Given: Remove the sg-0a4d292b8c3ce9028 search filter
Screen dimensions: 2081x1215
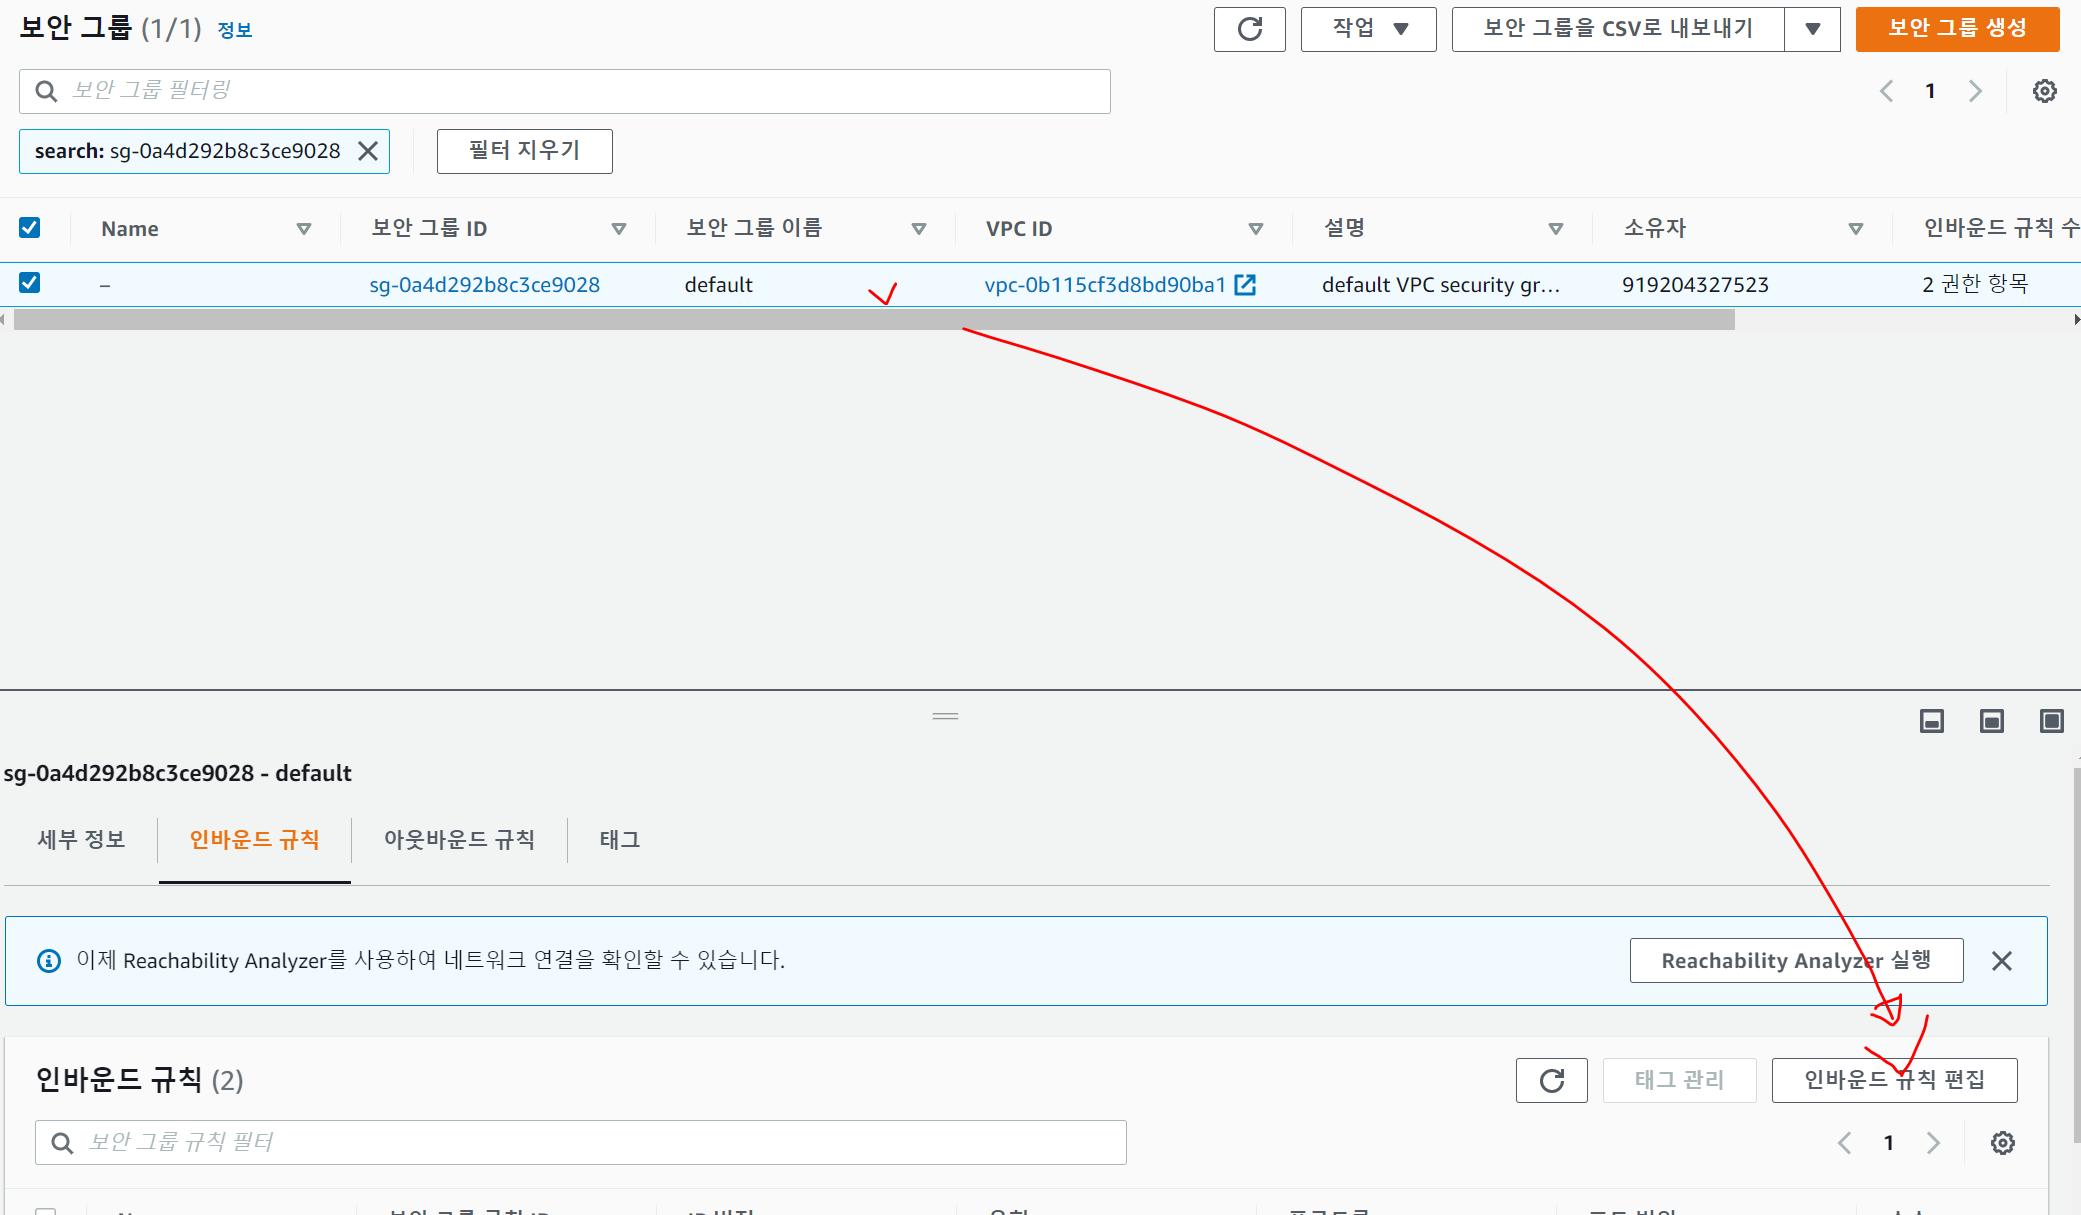Looking at the screenshot, I should pos(368,151).
